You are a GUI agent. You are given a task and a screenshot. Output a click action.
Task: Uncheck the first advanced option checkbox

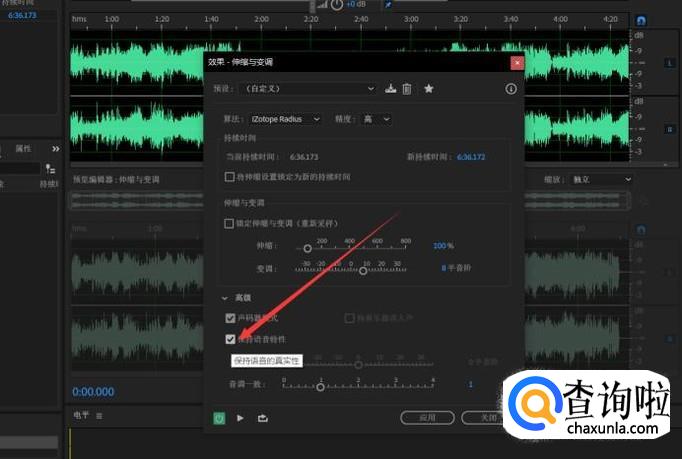(x=230, y=318)
